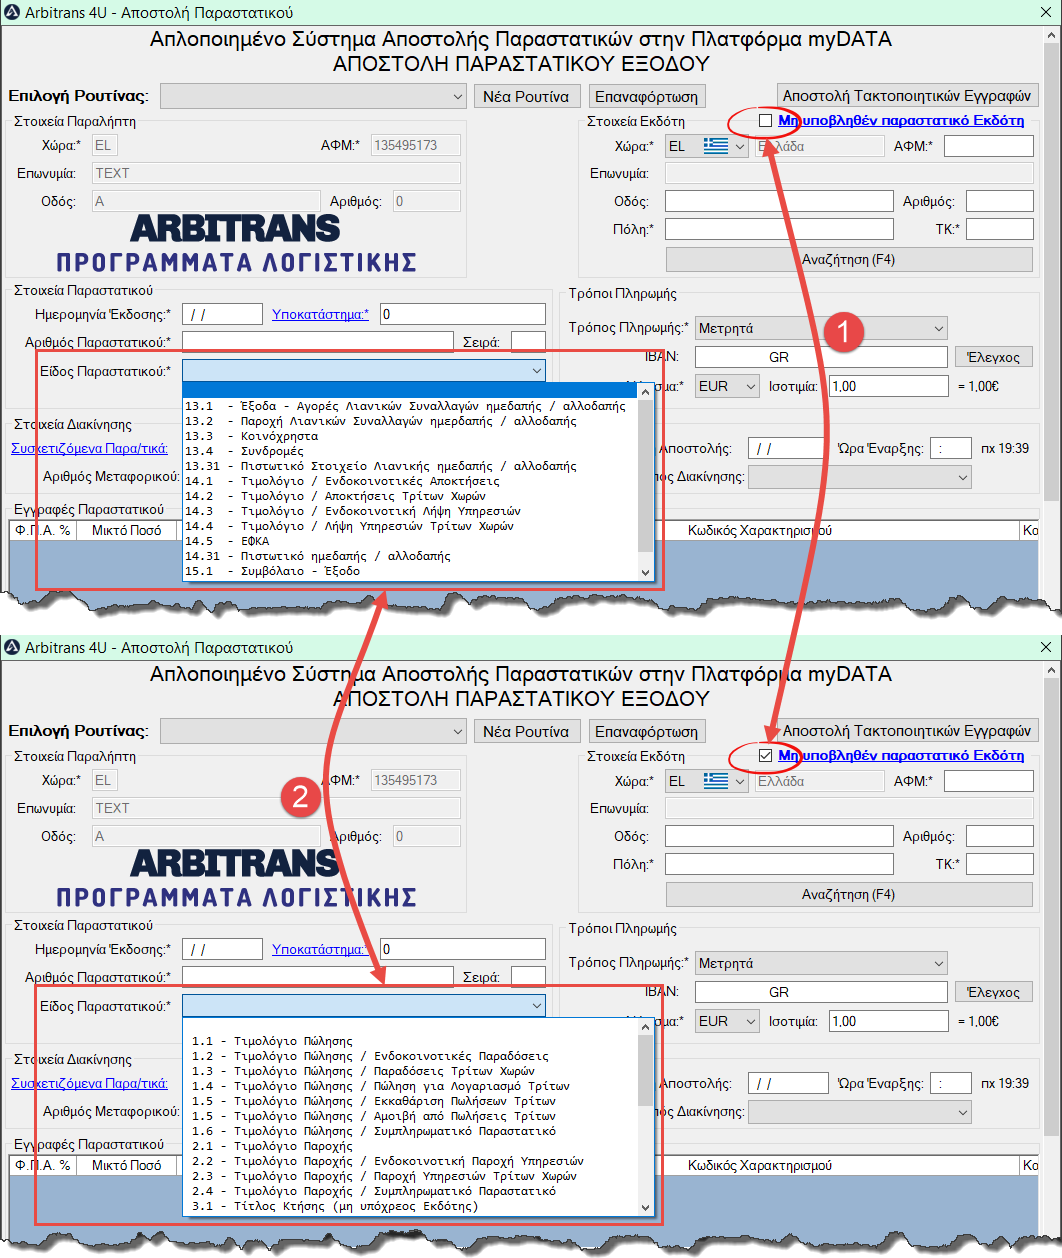The width and height of the screenshot is (1062, 1258).
Task: Open Τρόπος Πληρωμής Μετρητά dropdown in upper window
Action: coord(822,328)
